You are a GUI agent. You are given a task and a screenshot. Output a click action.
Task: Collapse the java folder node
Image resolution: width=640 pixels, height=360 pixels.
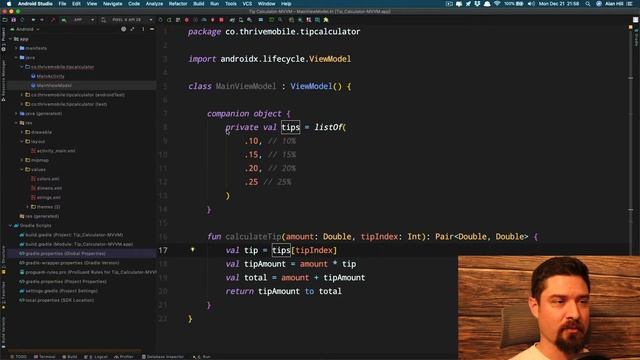tap(16, 58)
